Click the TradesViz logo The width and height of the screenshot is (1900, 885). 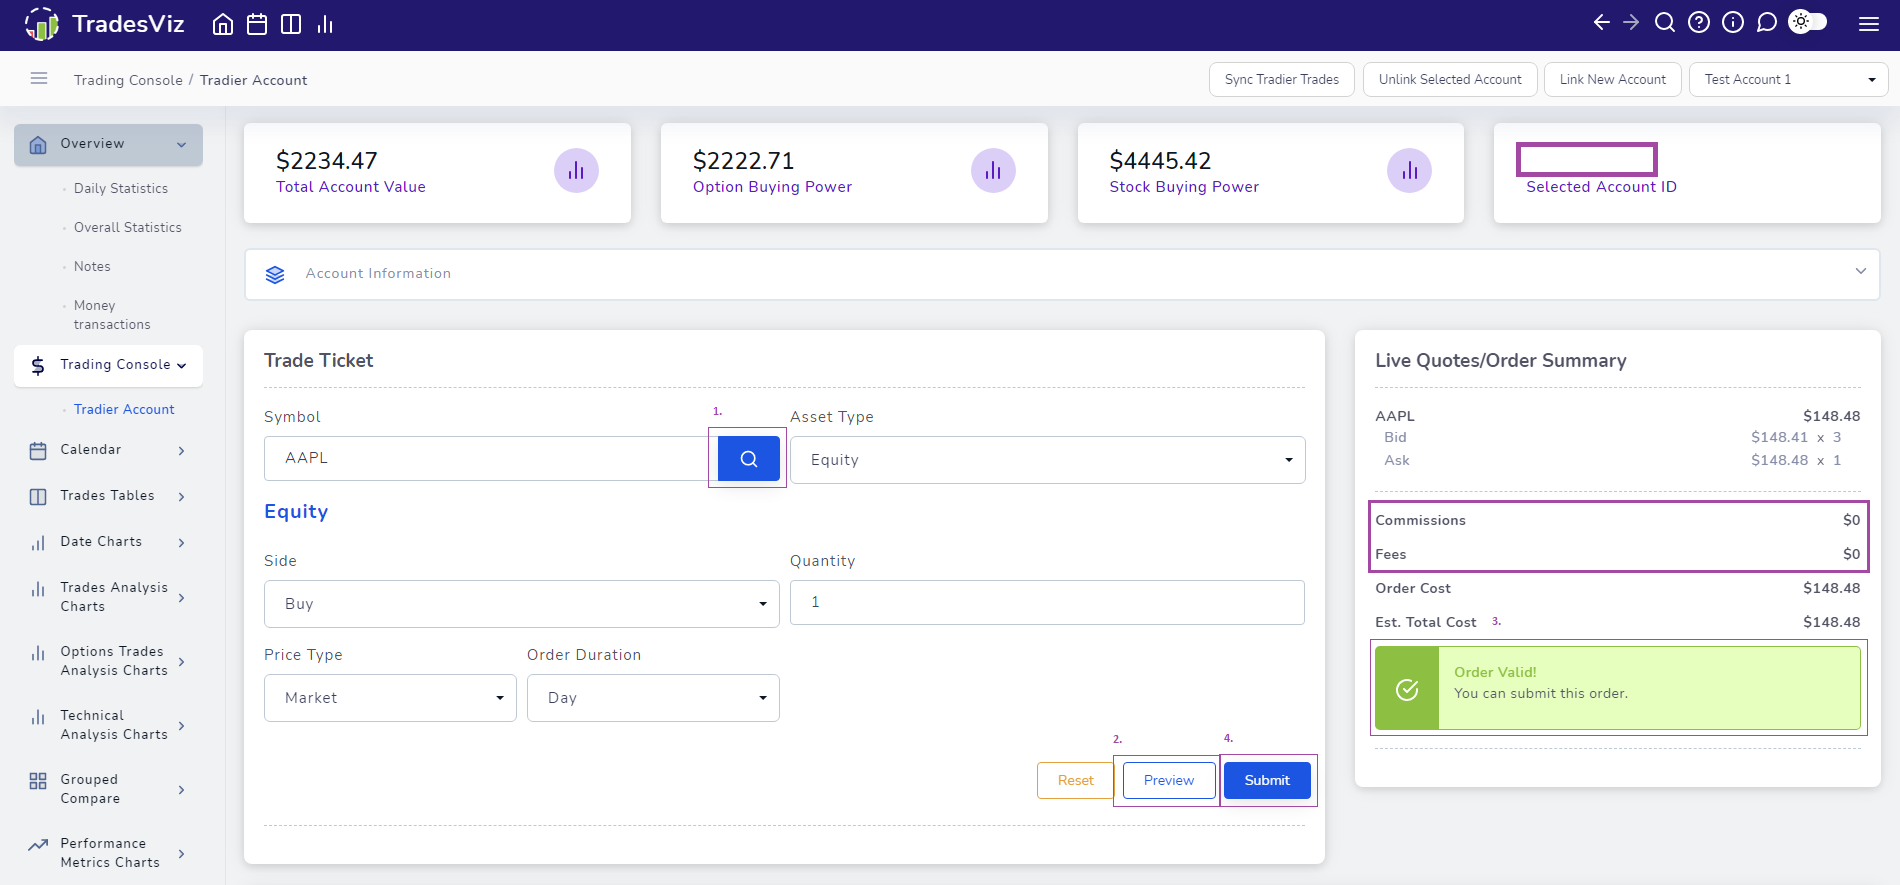[104, 24]
